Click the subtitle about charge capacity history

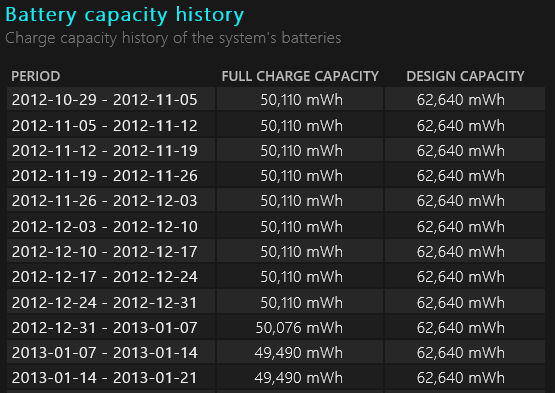[173, 38]
